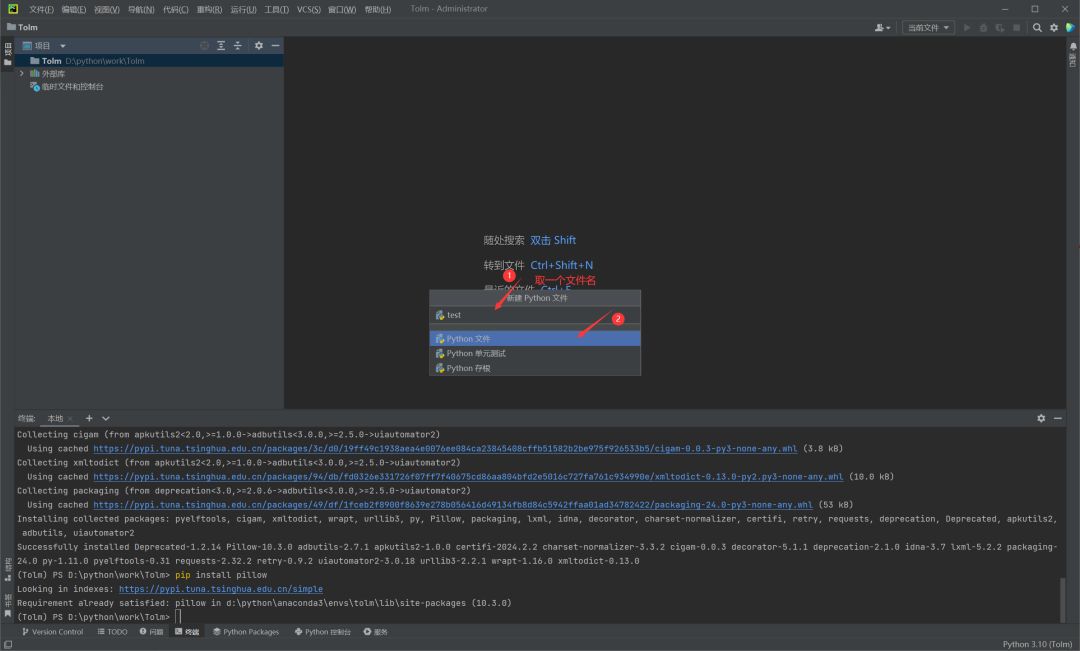Open the project panel gear options
This screenshot has width=1080, height=651.
click(x=259, y=45)
